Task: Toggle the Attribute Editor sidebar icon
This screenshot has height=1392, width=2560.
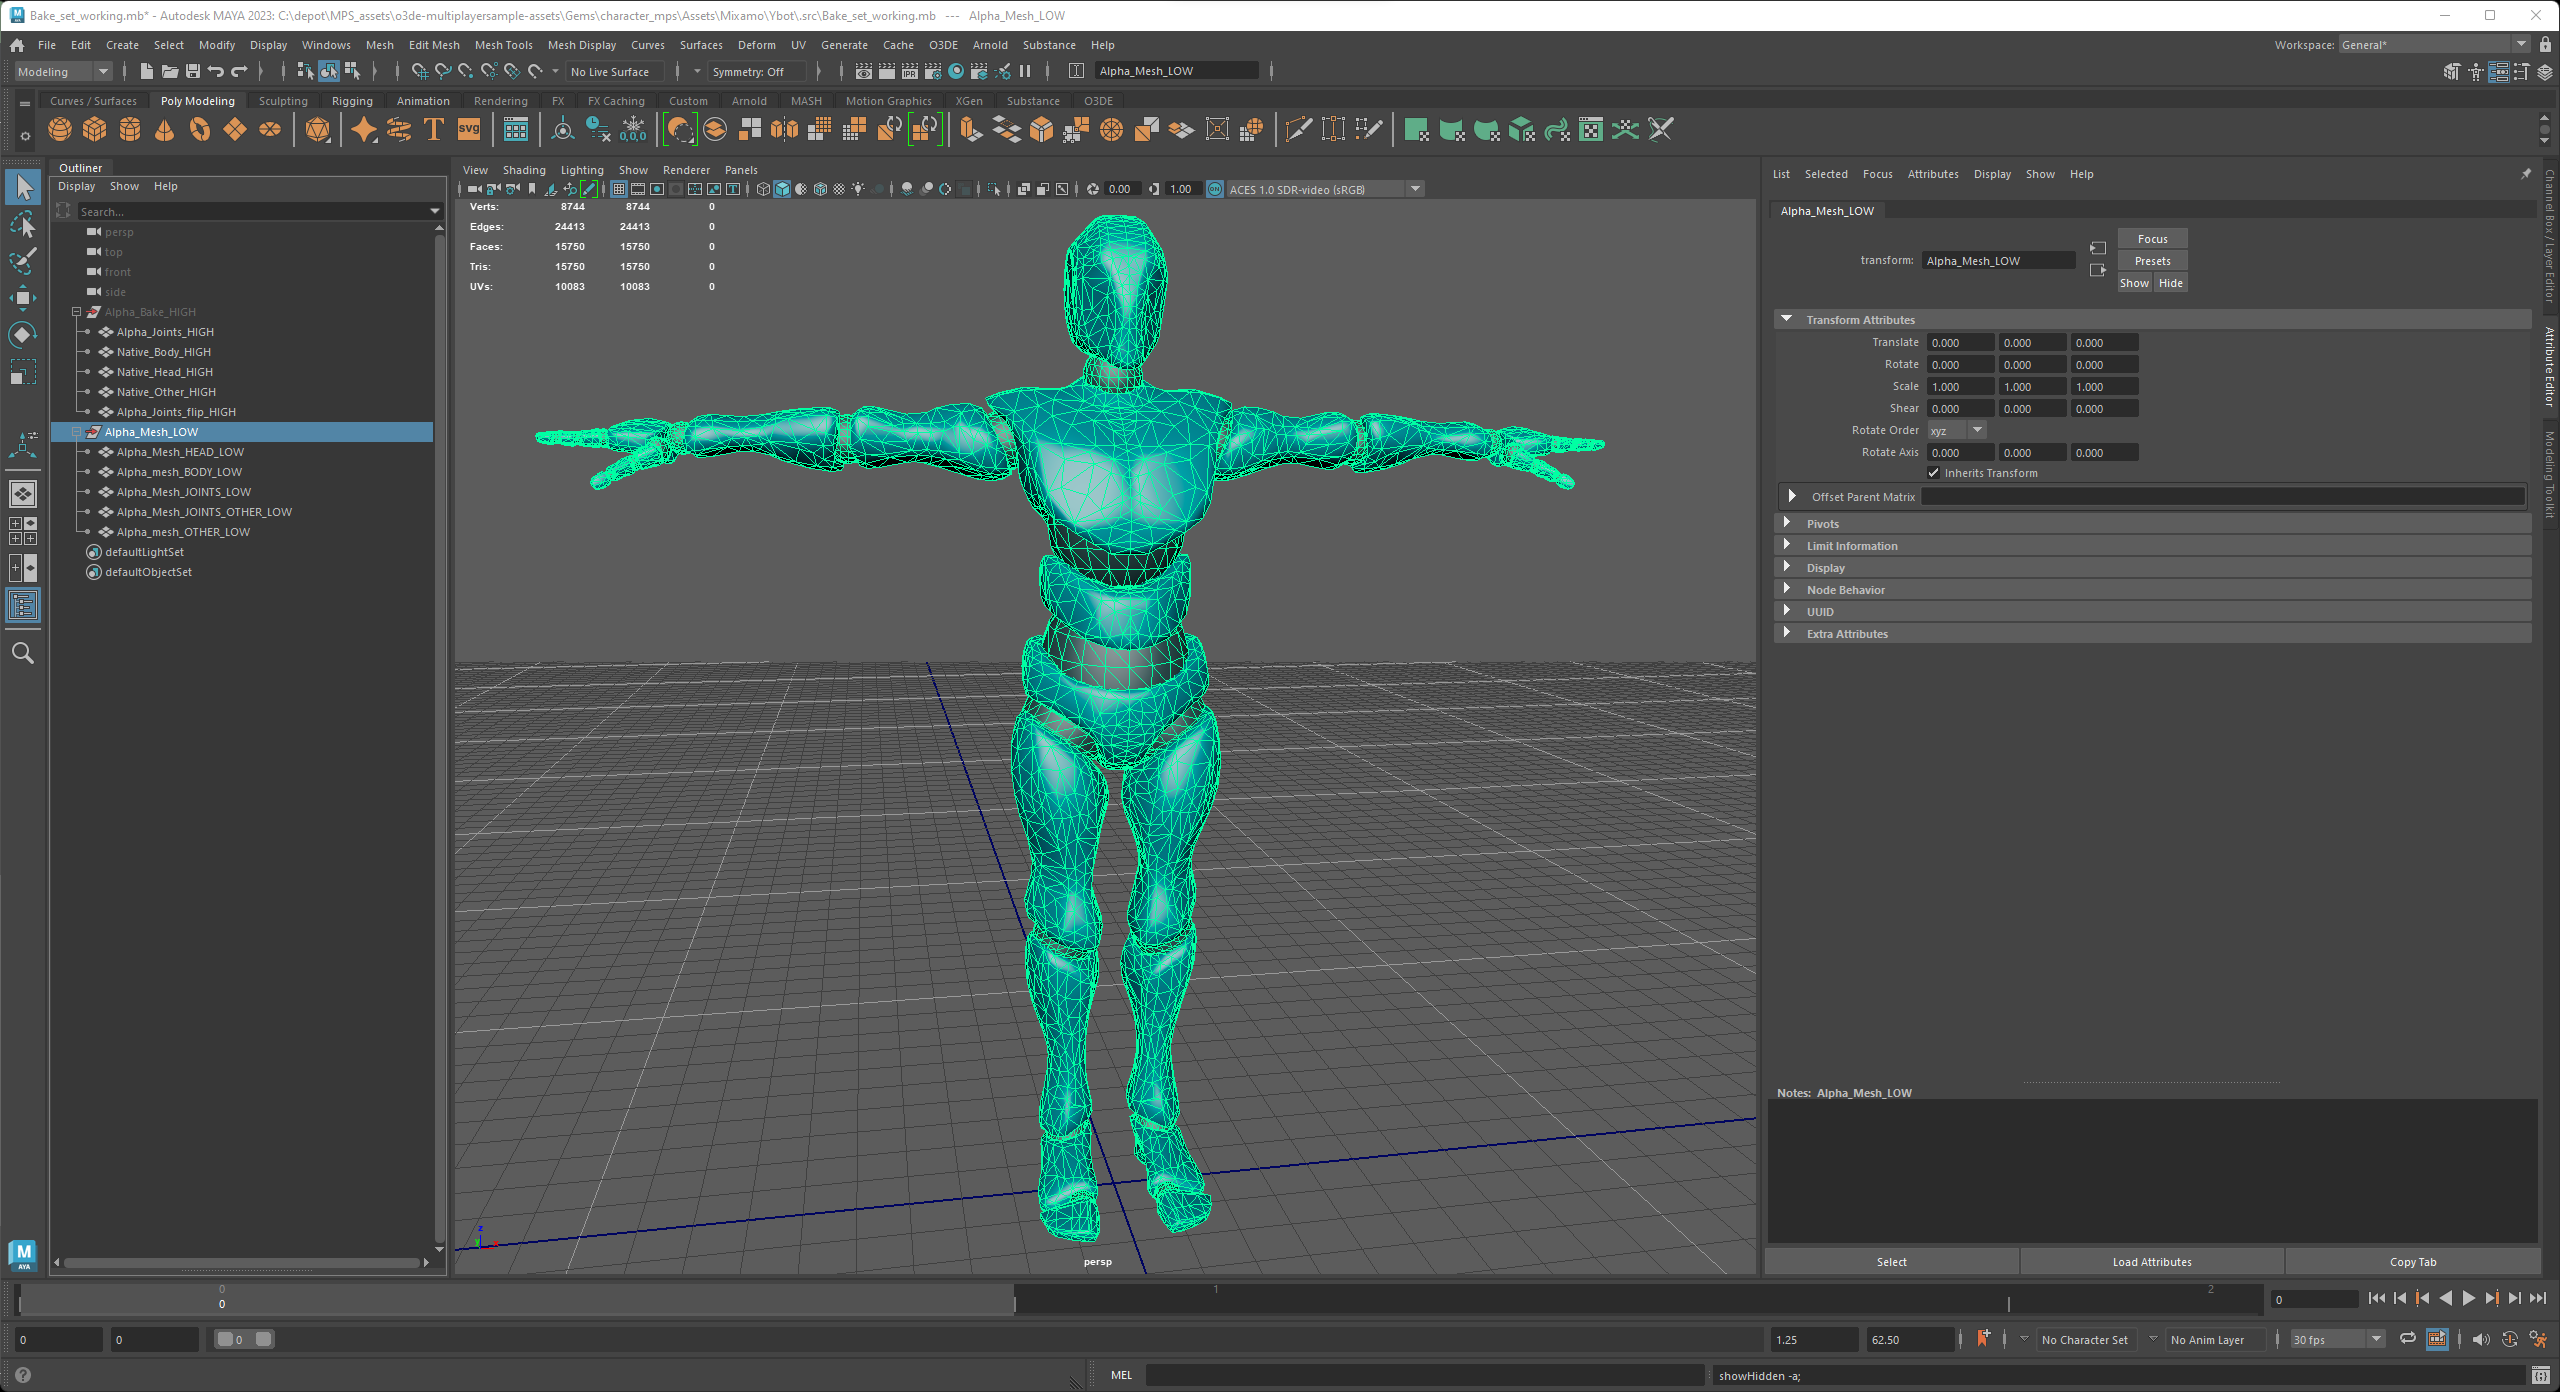Action: [2498, 71]
